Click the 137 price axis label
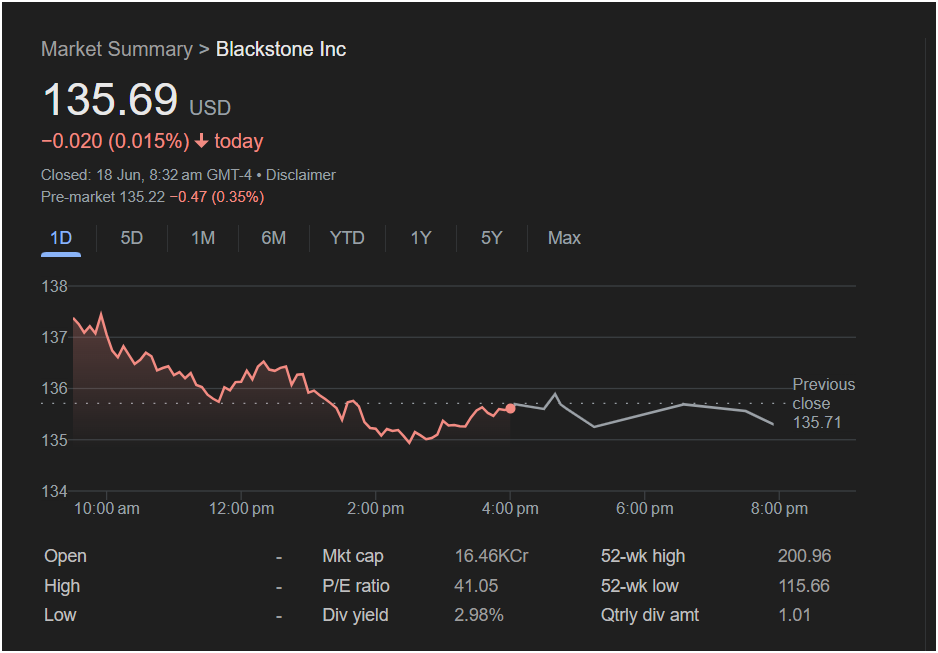Viewport: 938px width, 653px height. [54, 337]
